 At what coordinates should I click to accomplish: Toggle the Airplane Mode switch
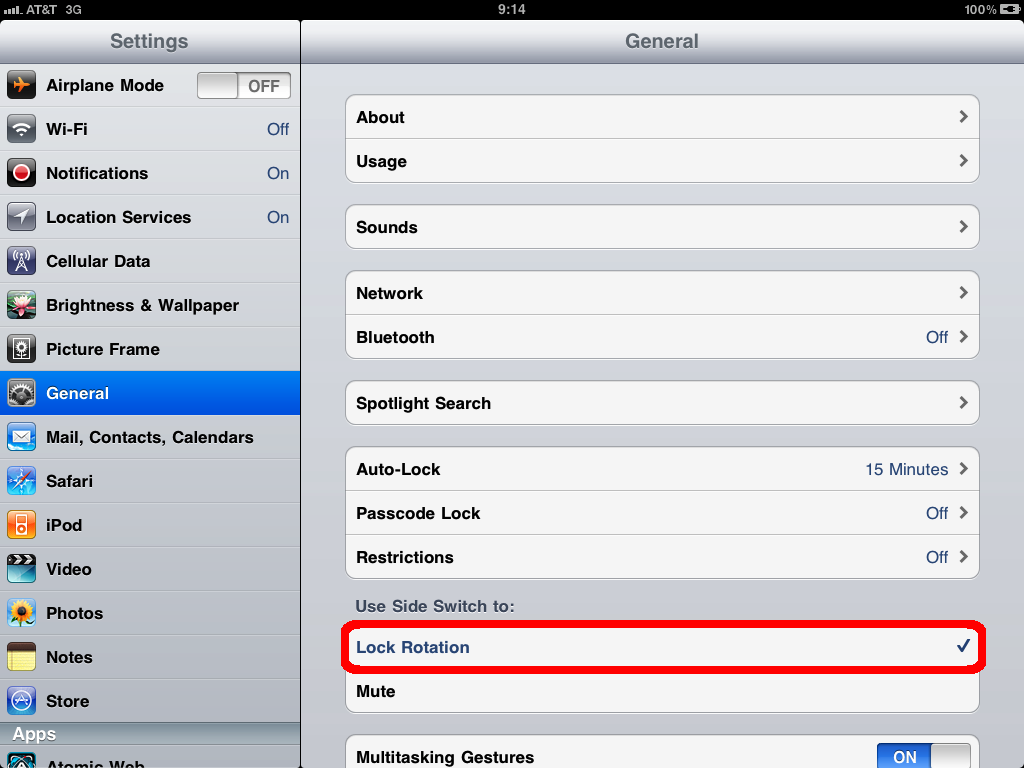click(x=244, y=86)
